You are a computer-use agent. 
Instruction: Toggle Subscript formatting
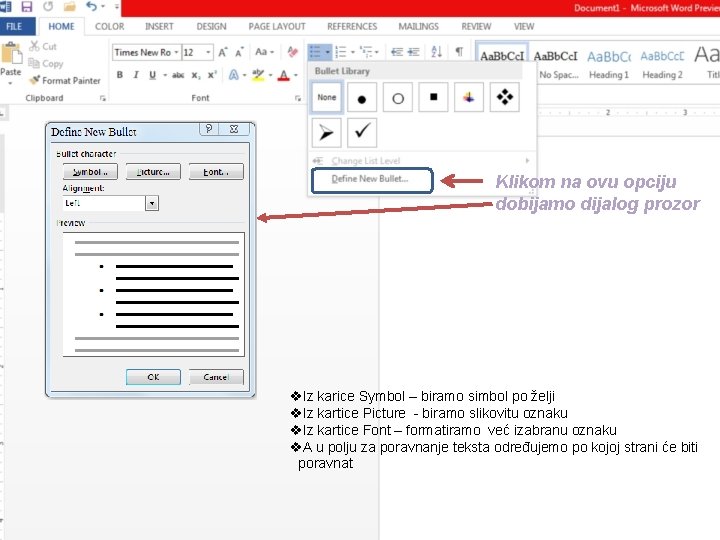tap(196, 75)
